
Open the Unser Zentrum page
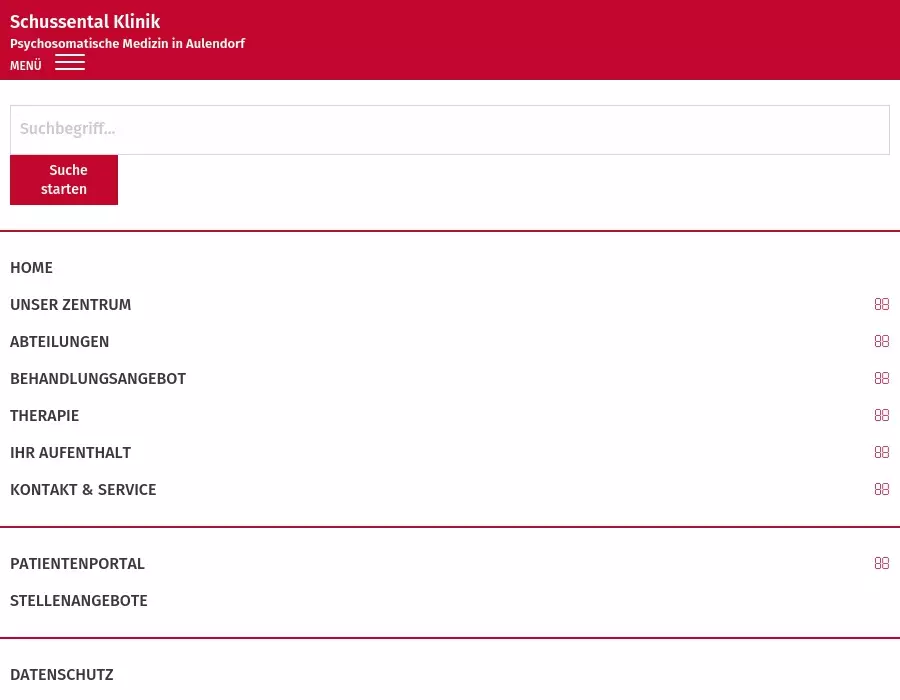[x=71, y=305]
